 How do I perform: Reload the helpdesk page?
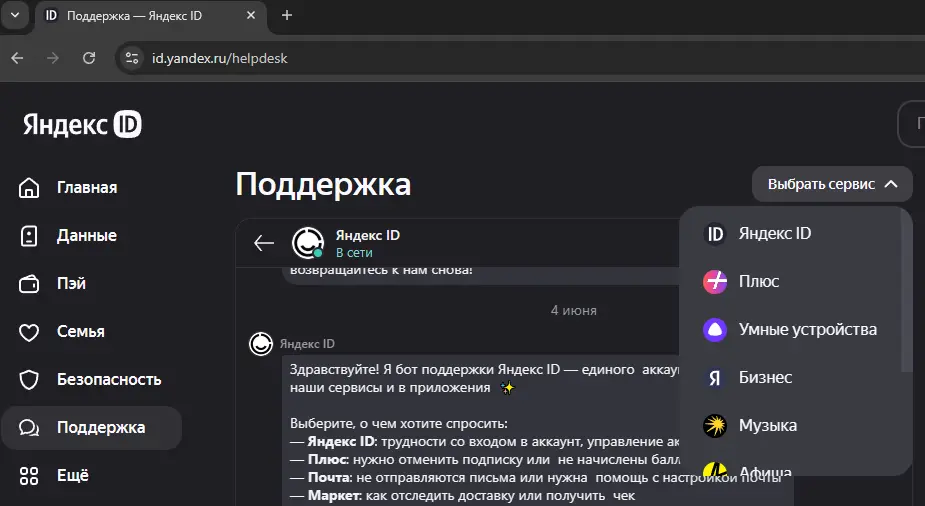point(89,58)
